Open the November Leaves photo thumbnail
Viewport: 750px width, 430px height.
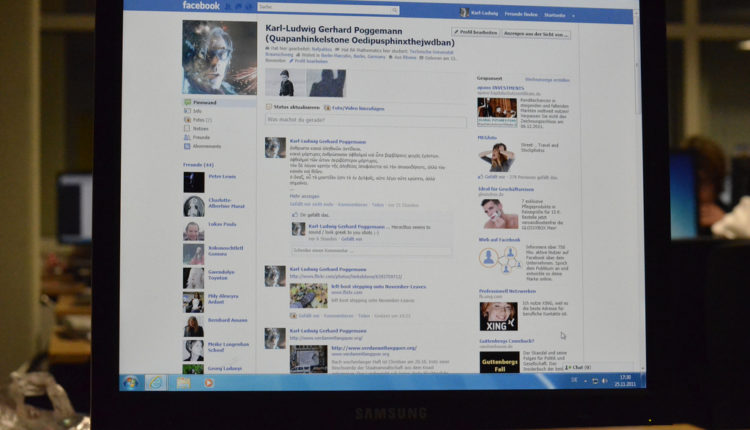[x=309, y=296]
